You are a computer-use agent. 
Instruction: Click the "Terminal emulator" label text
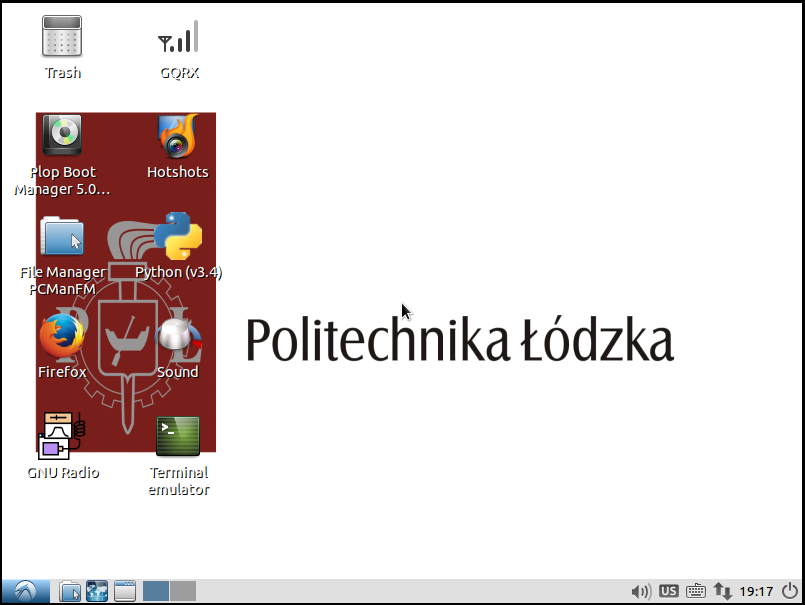click(179, 481)
